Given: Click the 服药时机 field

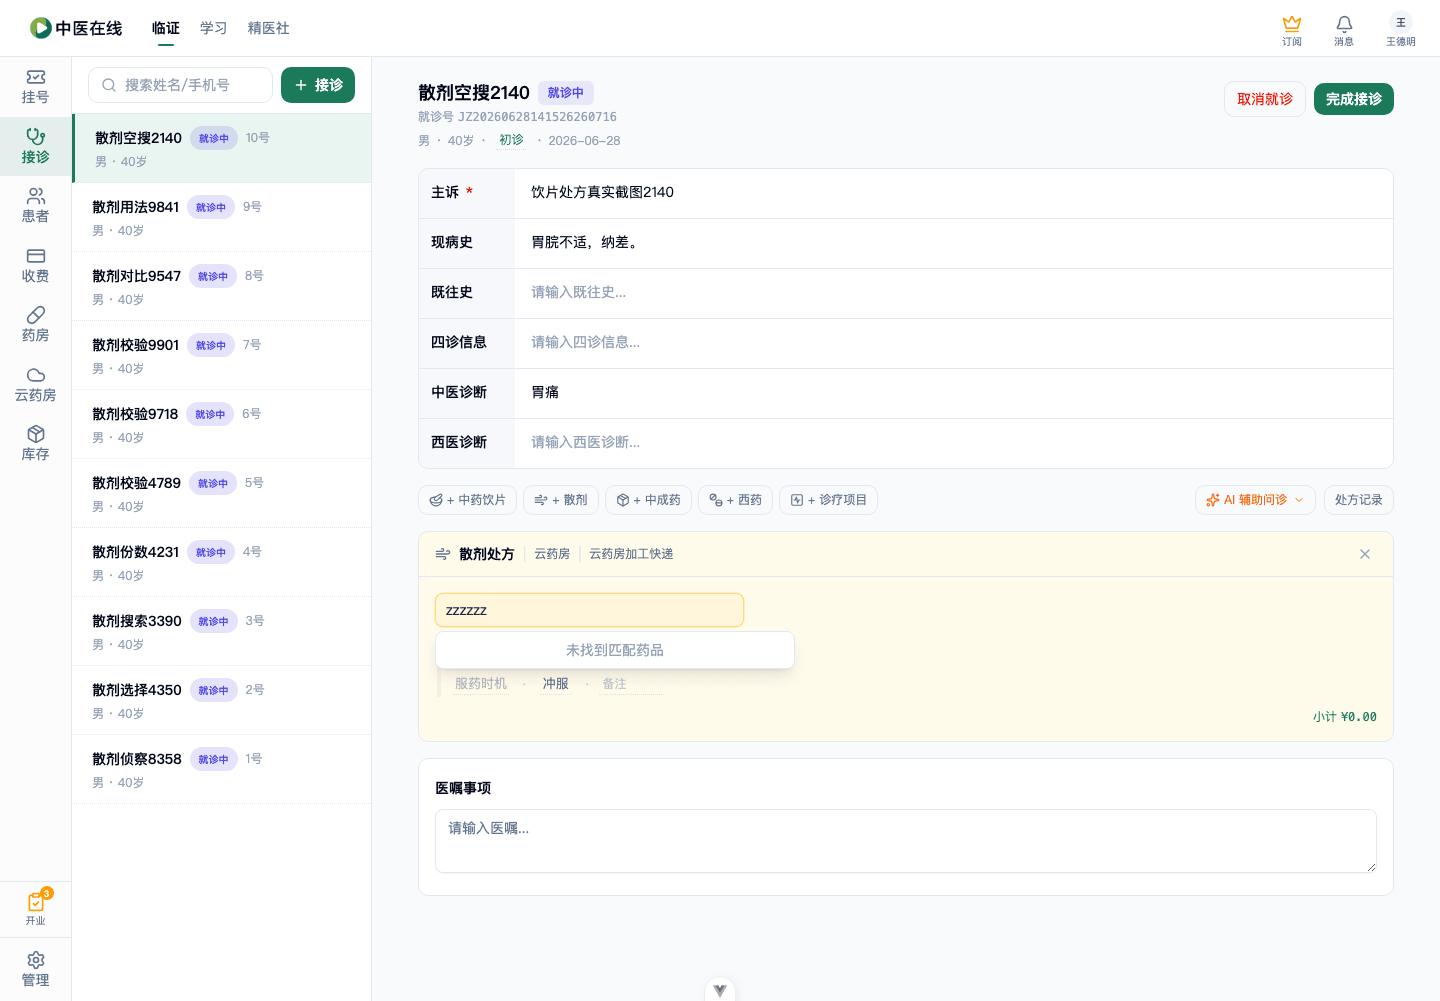Looking at the screenshot, I should pos(481,684).
